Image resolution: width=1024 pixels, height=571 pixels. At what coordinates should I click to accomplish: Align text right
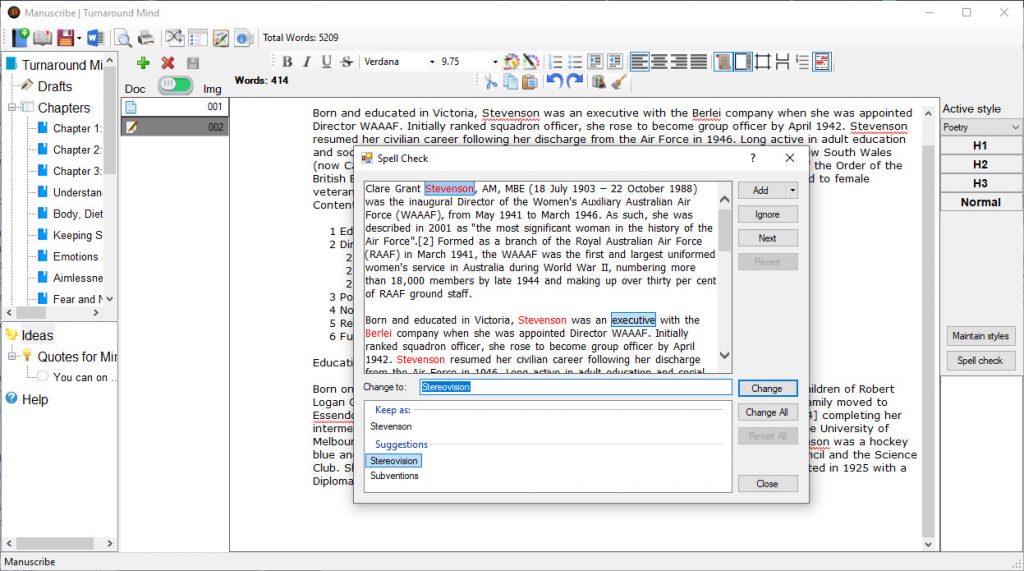click(x=679, y=61)
